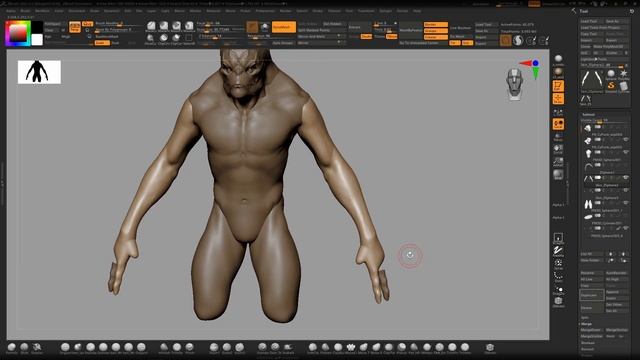Select the dotted Dots stroke icon on right shelf
Screen dimensions: 640x360
point(558,276)
